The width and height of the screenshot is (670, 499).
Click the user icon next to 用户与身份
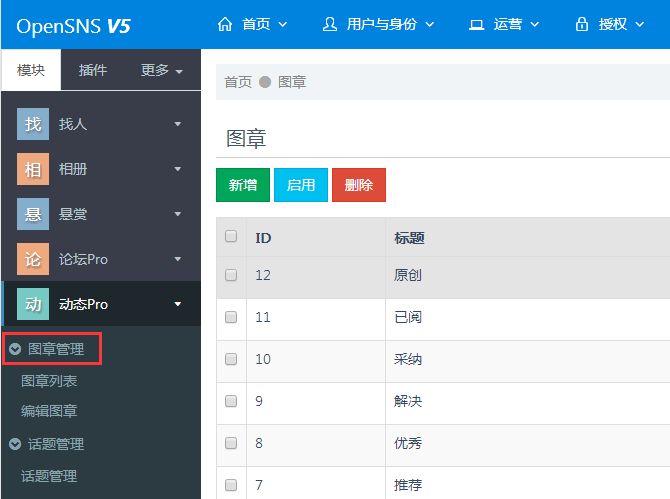click(329, 24)
